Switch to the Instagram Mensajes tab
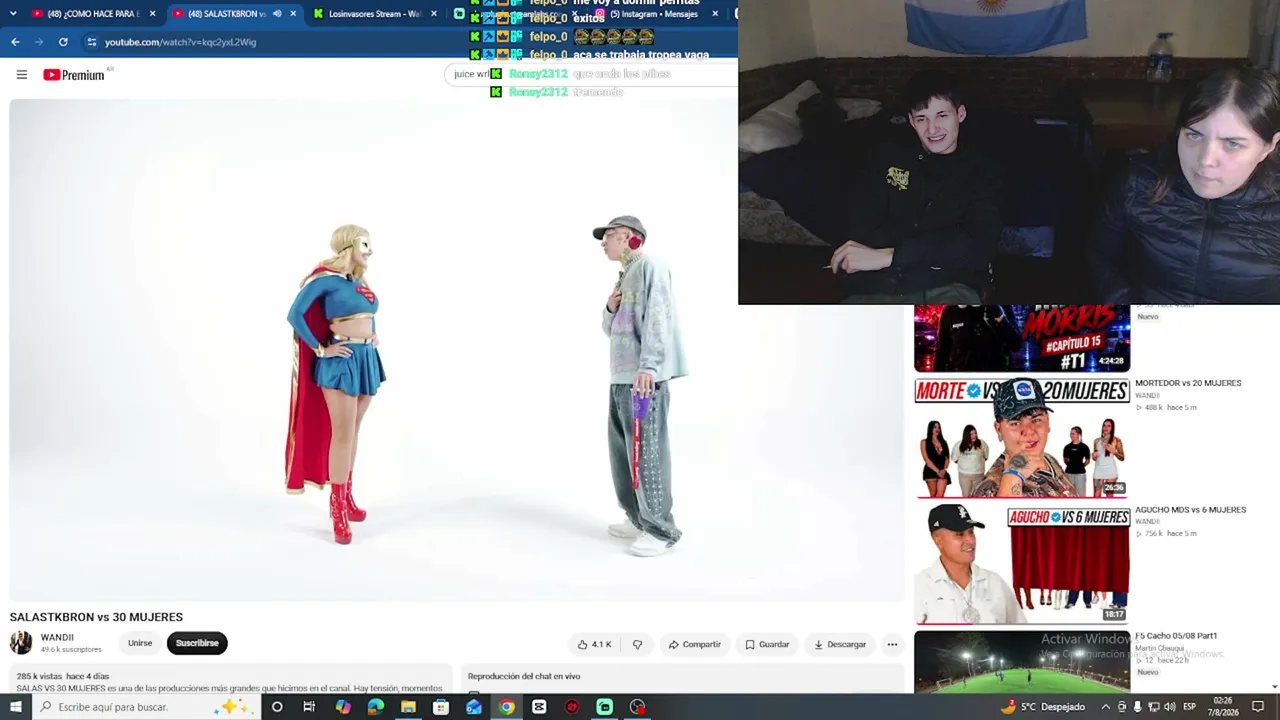The image size is (1280, 720). pyautogui.click(x=655, y=14)
